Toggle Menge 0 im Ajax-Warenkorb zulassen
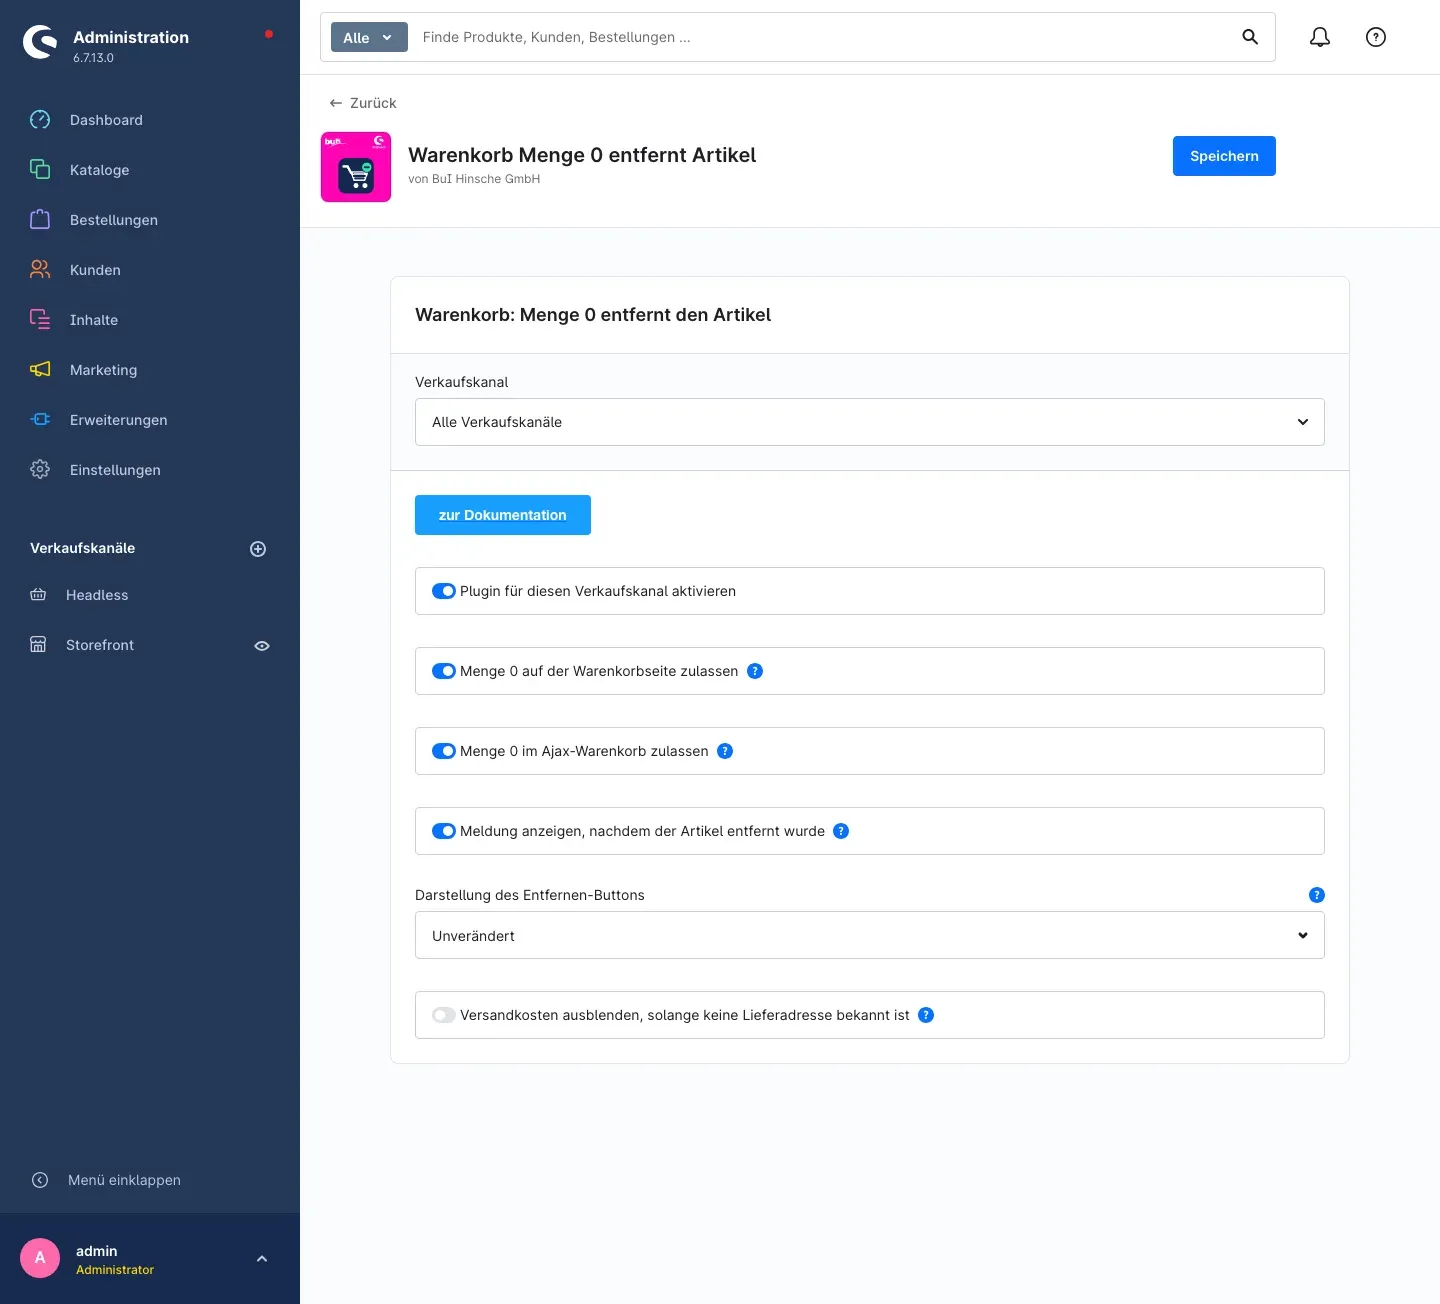The height and width of the screenshot is (1304, 1440). [x=444, y=751]
